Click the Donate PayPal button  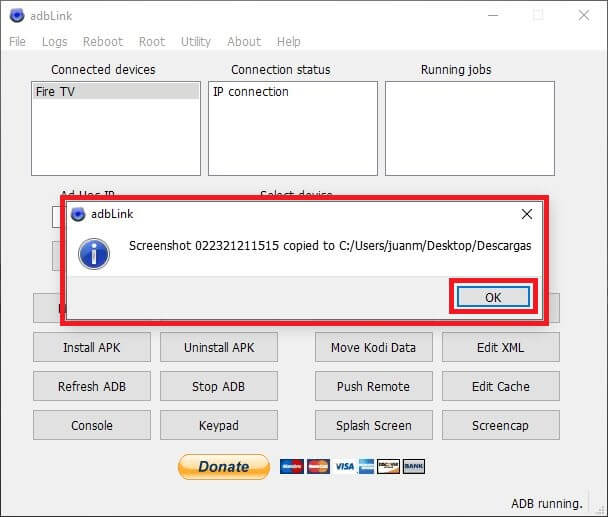[224, 467]
